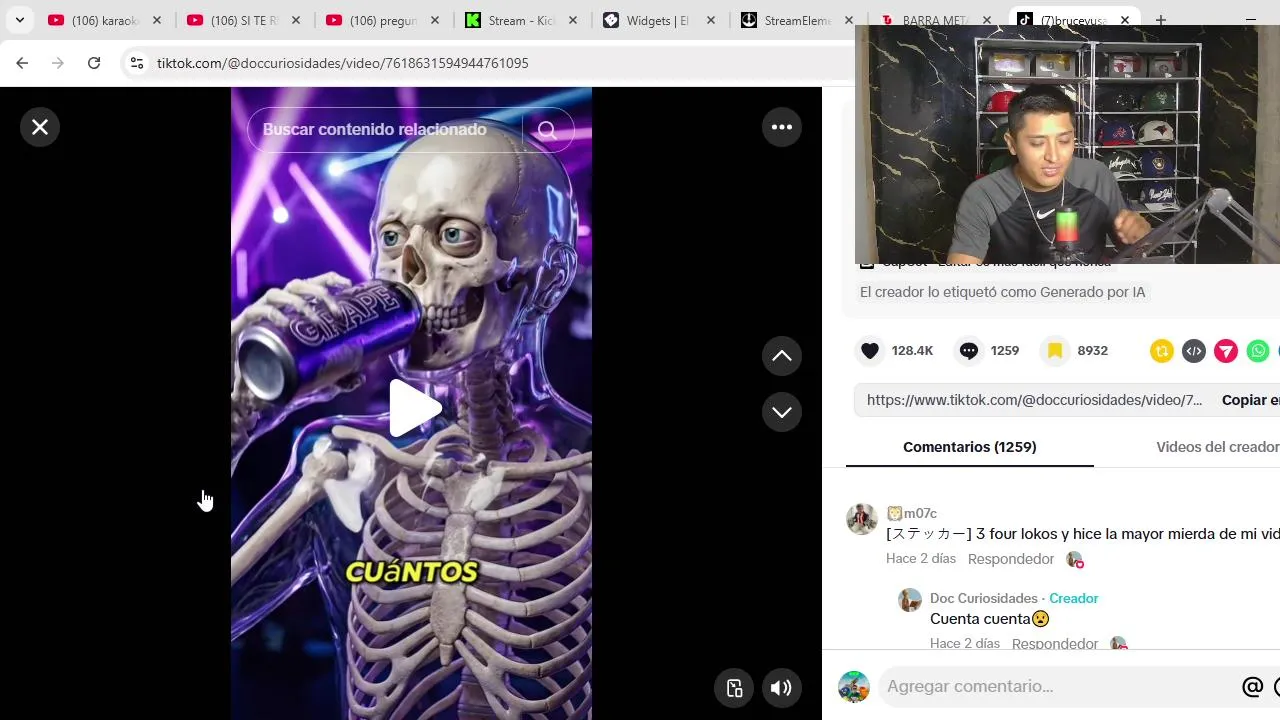Screen dimensions: 1280x720
Task: Open m07c commenter avatar
Action: [862, 519]
